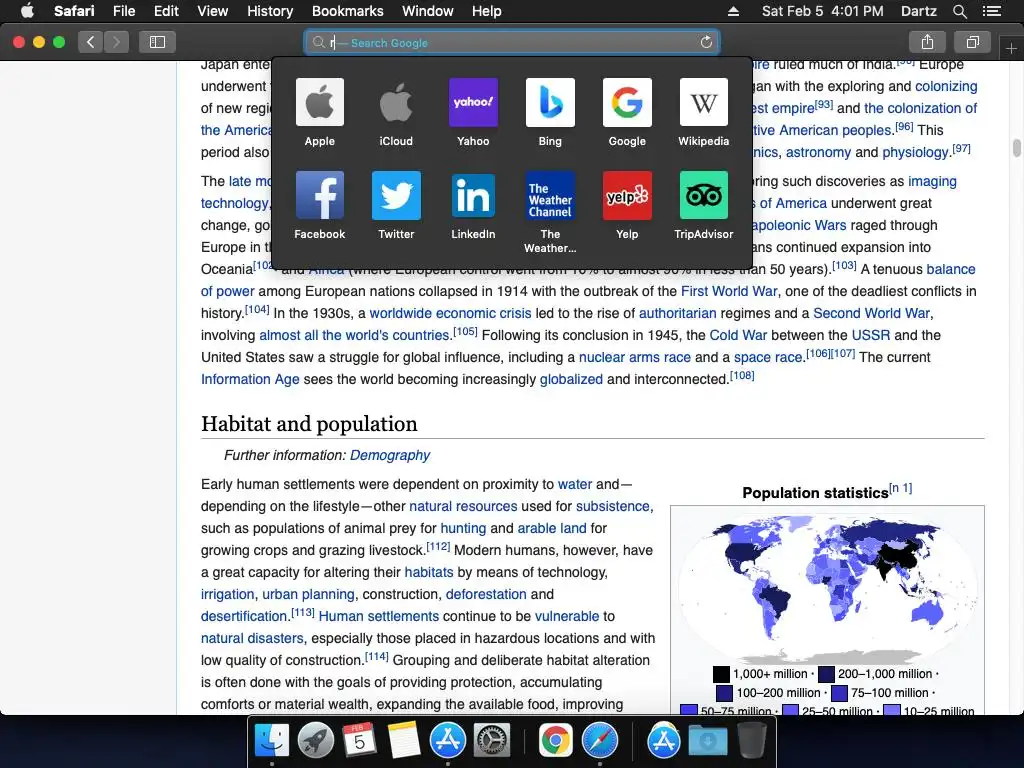Open Finder from the Dock
The height and width of the screenshot is (768, 1024).
272,740
